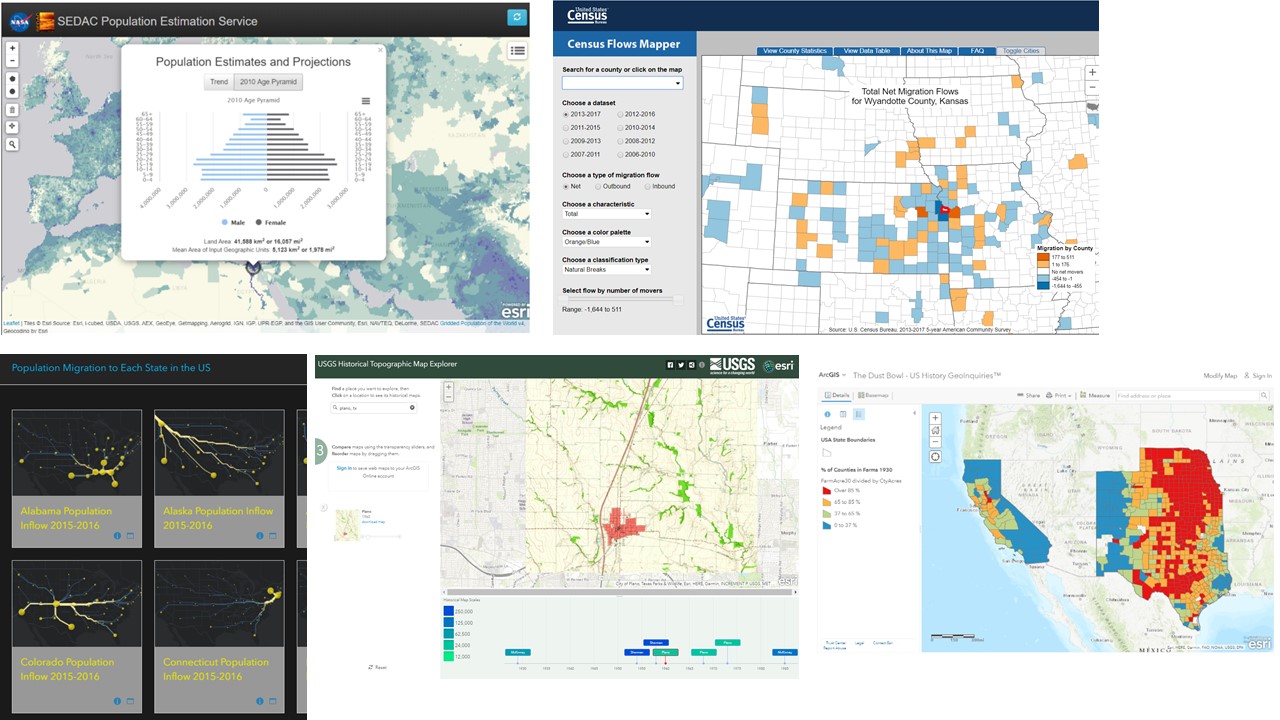Viewport: 1280px width, 720px height.
Task: Click 'Sign In' link in USGS side panel
Action: [x=344, y=468]
